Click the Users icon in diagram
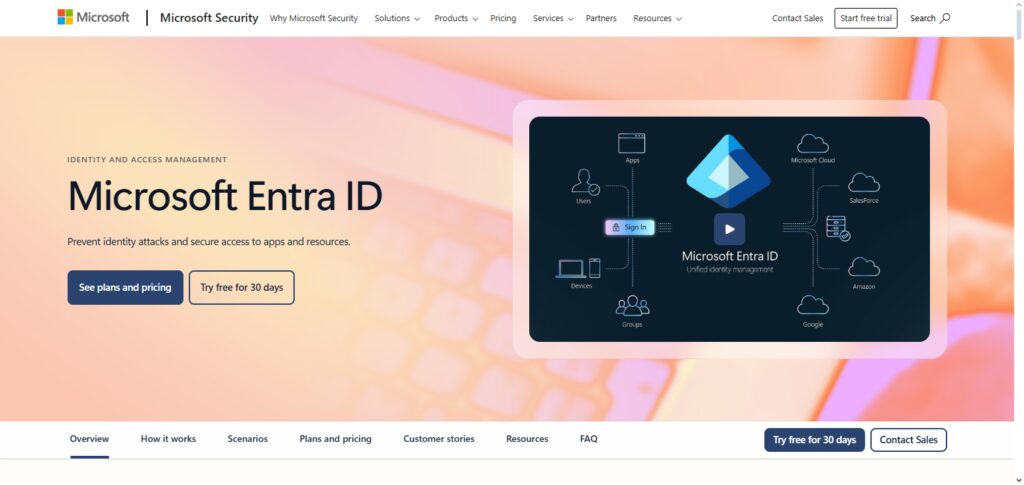The width and height of the screenshot is (1024, 485). pos(584,182)
